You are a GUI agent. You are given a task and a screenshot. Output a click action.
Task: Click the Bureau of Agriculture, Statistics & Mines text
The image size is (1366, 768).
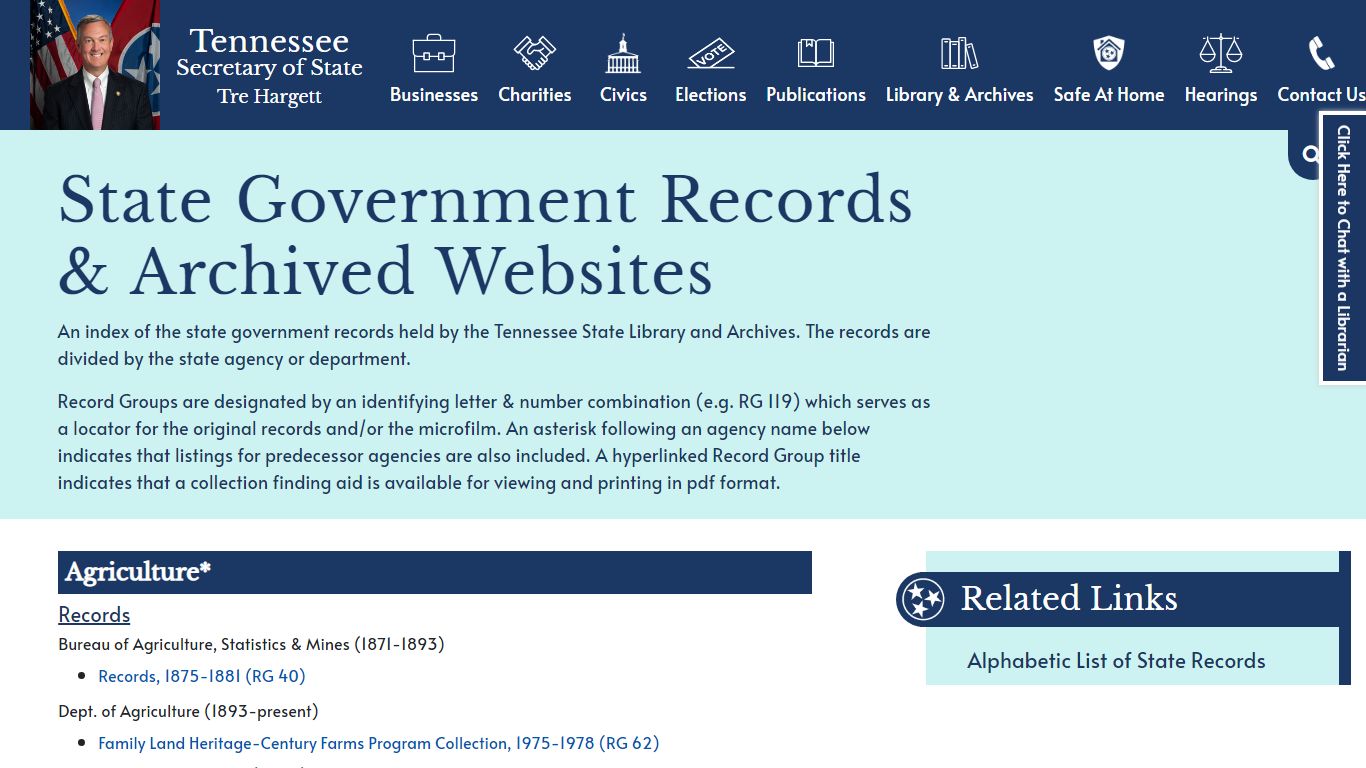pyautogui.click(x=251, y=644)
